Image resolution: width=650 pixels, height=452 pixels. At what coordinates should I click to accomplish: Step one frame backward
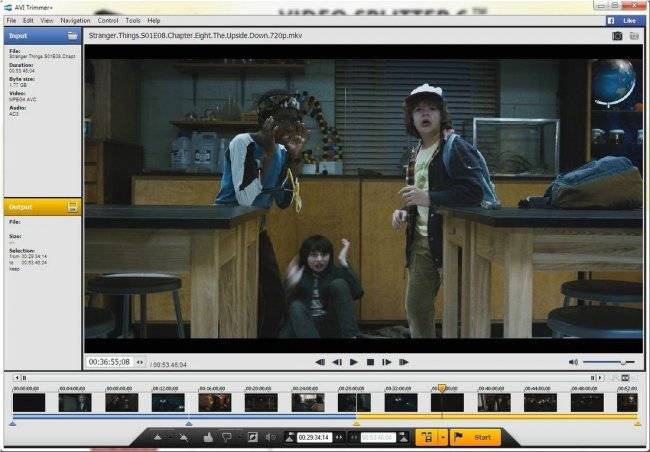tap(337, 362)
